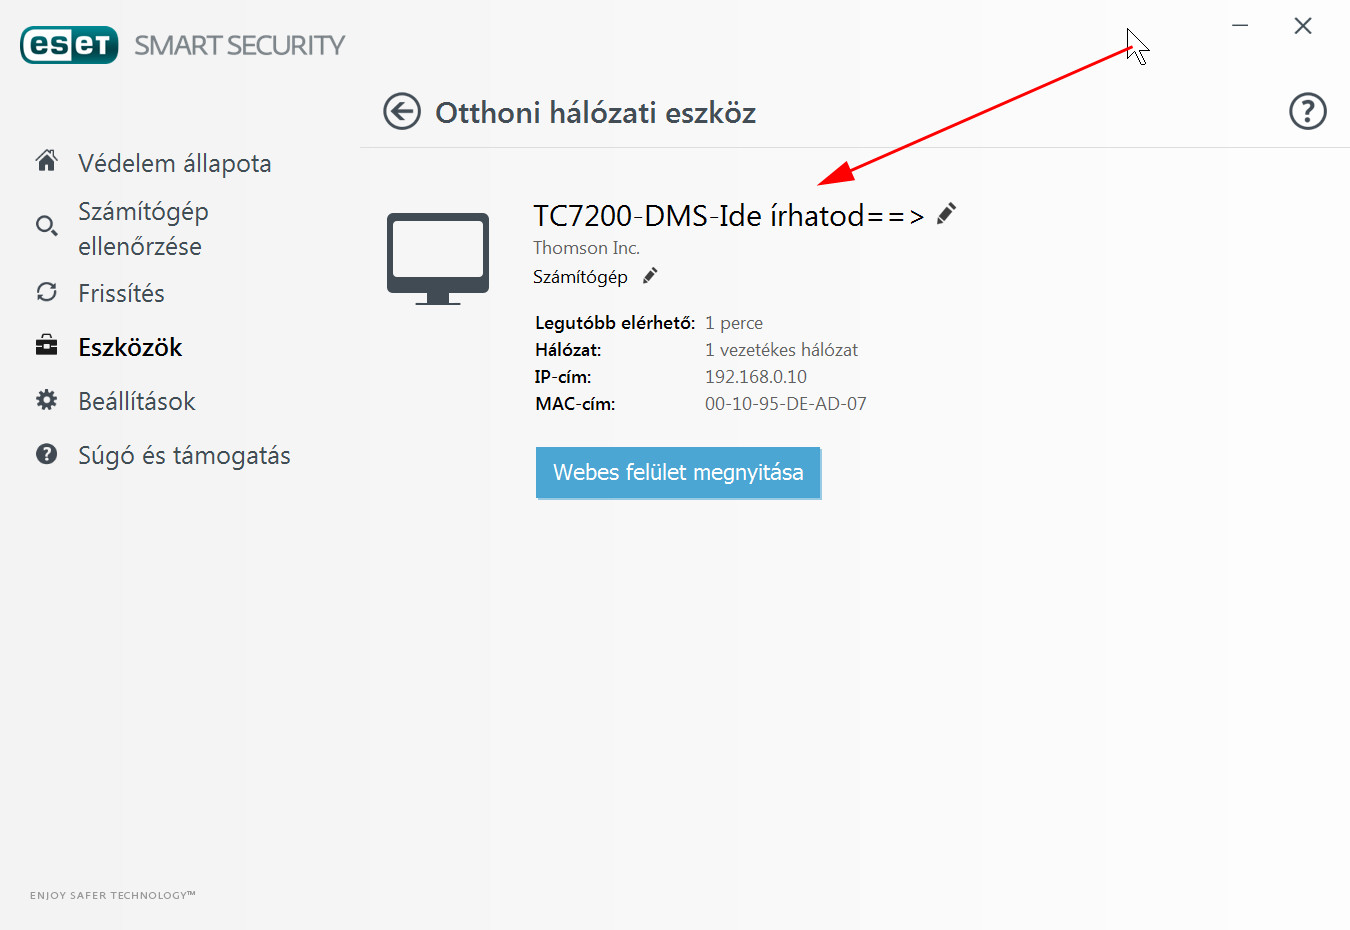Go back using the arrow icon
Image resolution: width=1350 pixels, height=930 pixels.
[x=402, y=112]
